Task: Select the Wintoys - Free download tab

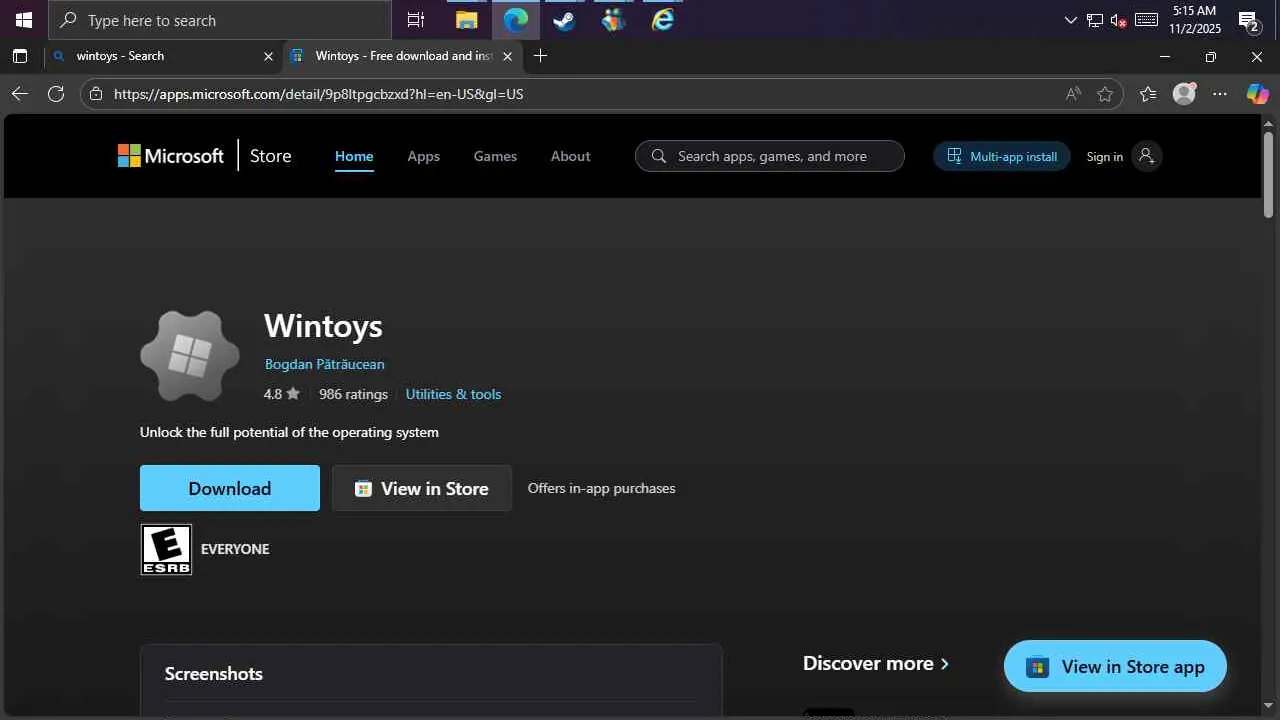Action: [x=402, y=56]
